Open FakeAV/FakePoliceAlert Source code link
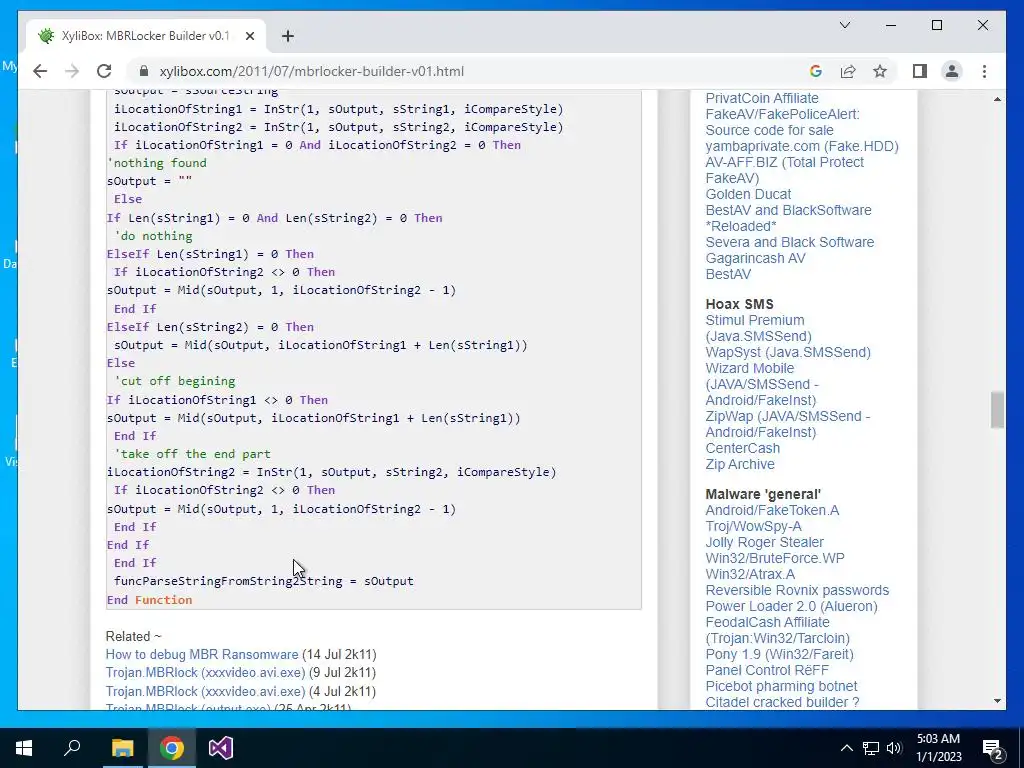The height and width of the screenshot is (768, 1024). click(x=782, y=122)
